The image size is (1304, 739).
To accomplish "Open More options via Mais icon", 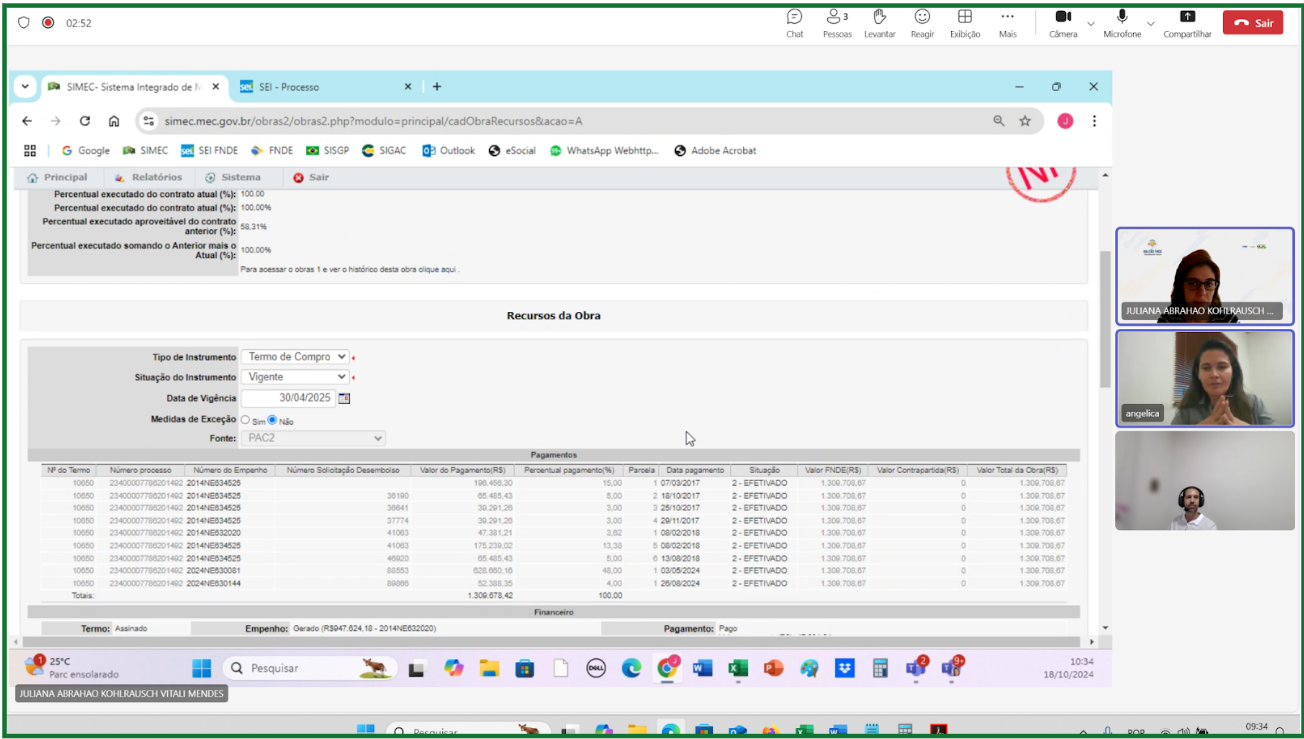I will 1007,17.
